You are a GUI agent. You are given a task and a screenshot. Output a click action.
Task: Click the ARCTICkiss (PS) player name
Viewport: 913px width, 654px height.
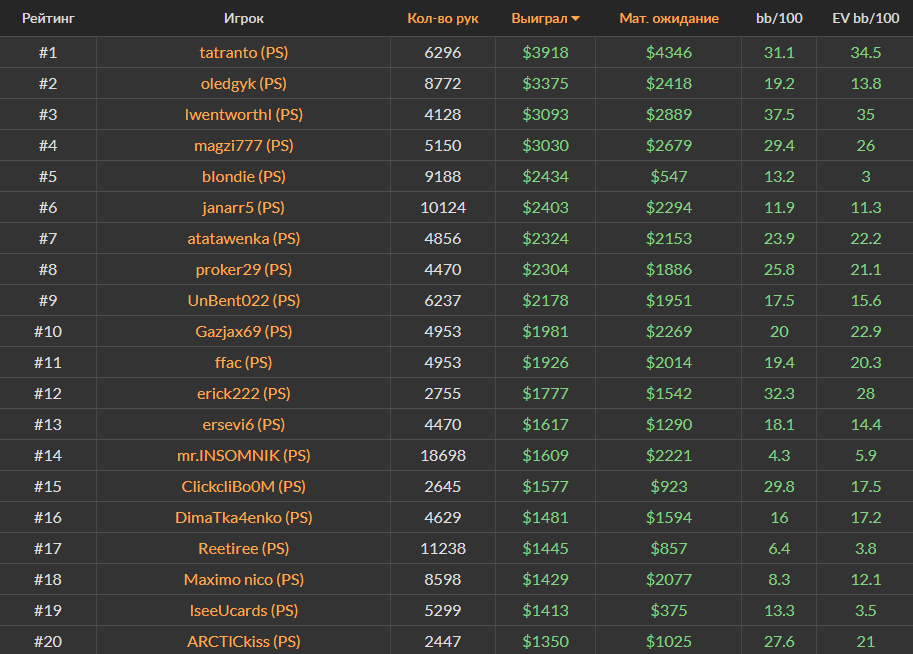pyautogui.click(x=244, y=642)
